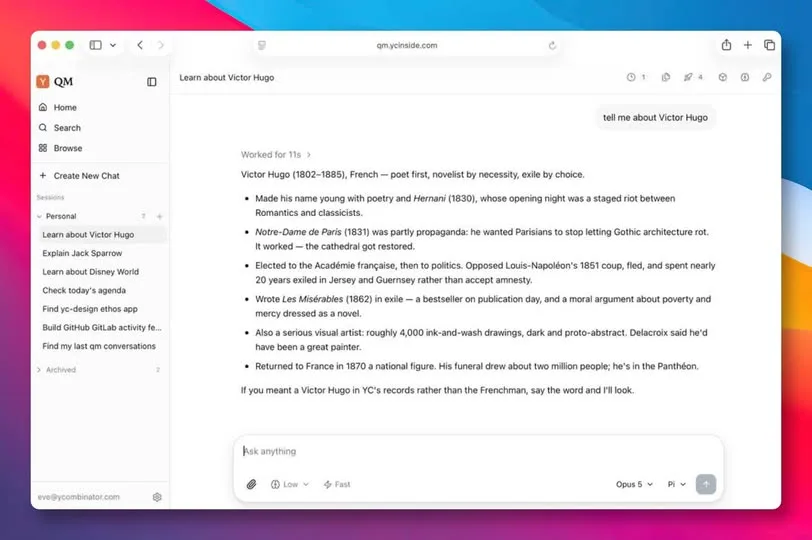Open settings gear beside eve@ycombinator.com
The image size is (812, 540).
pos(157,497)
